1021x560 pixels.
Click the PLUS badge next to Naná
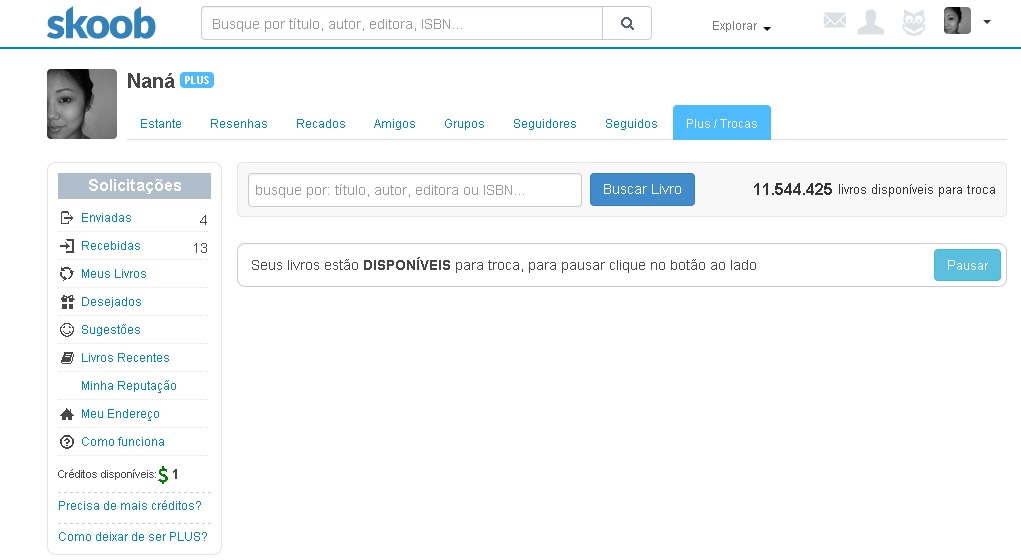[x=197, y=80]
